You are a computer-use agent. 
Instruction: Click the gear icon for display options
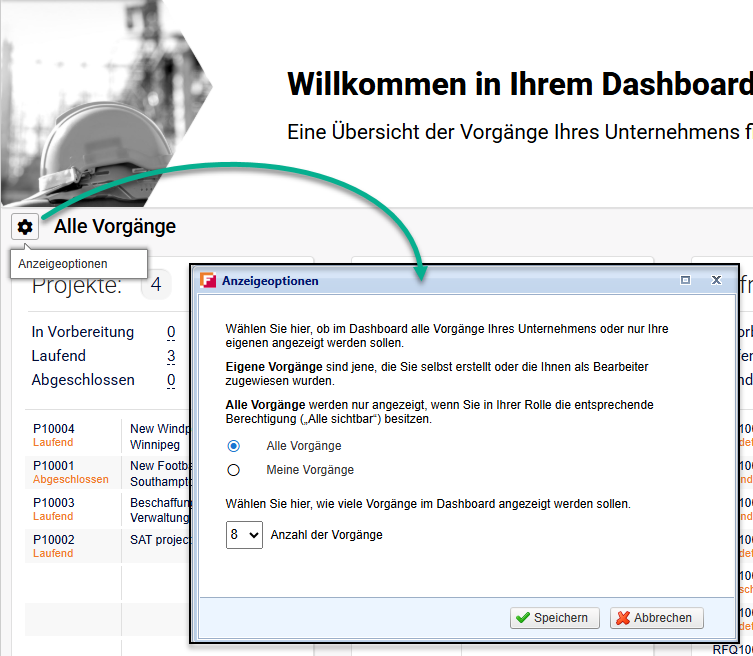tap(25, 227)
